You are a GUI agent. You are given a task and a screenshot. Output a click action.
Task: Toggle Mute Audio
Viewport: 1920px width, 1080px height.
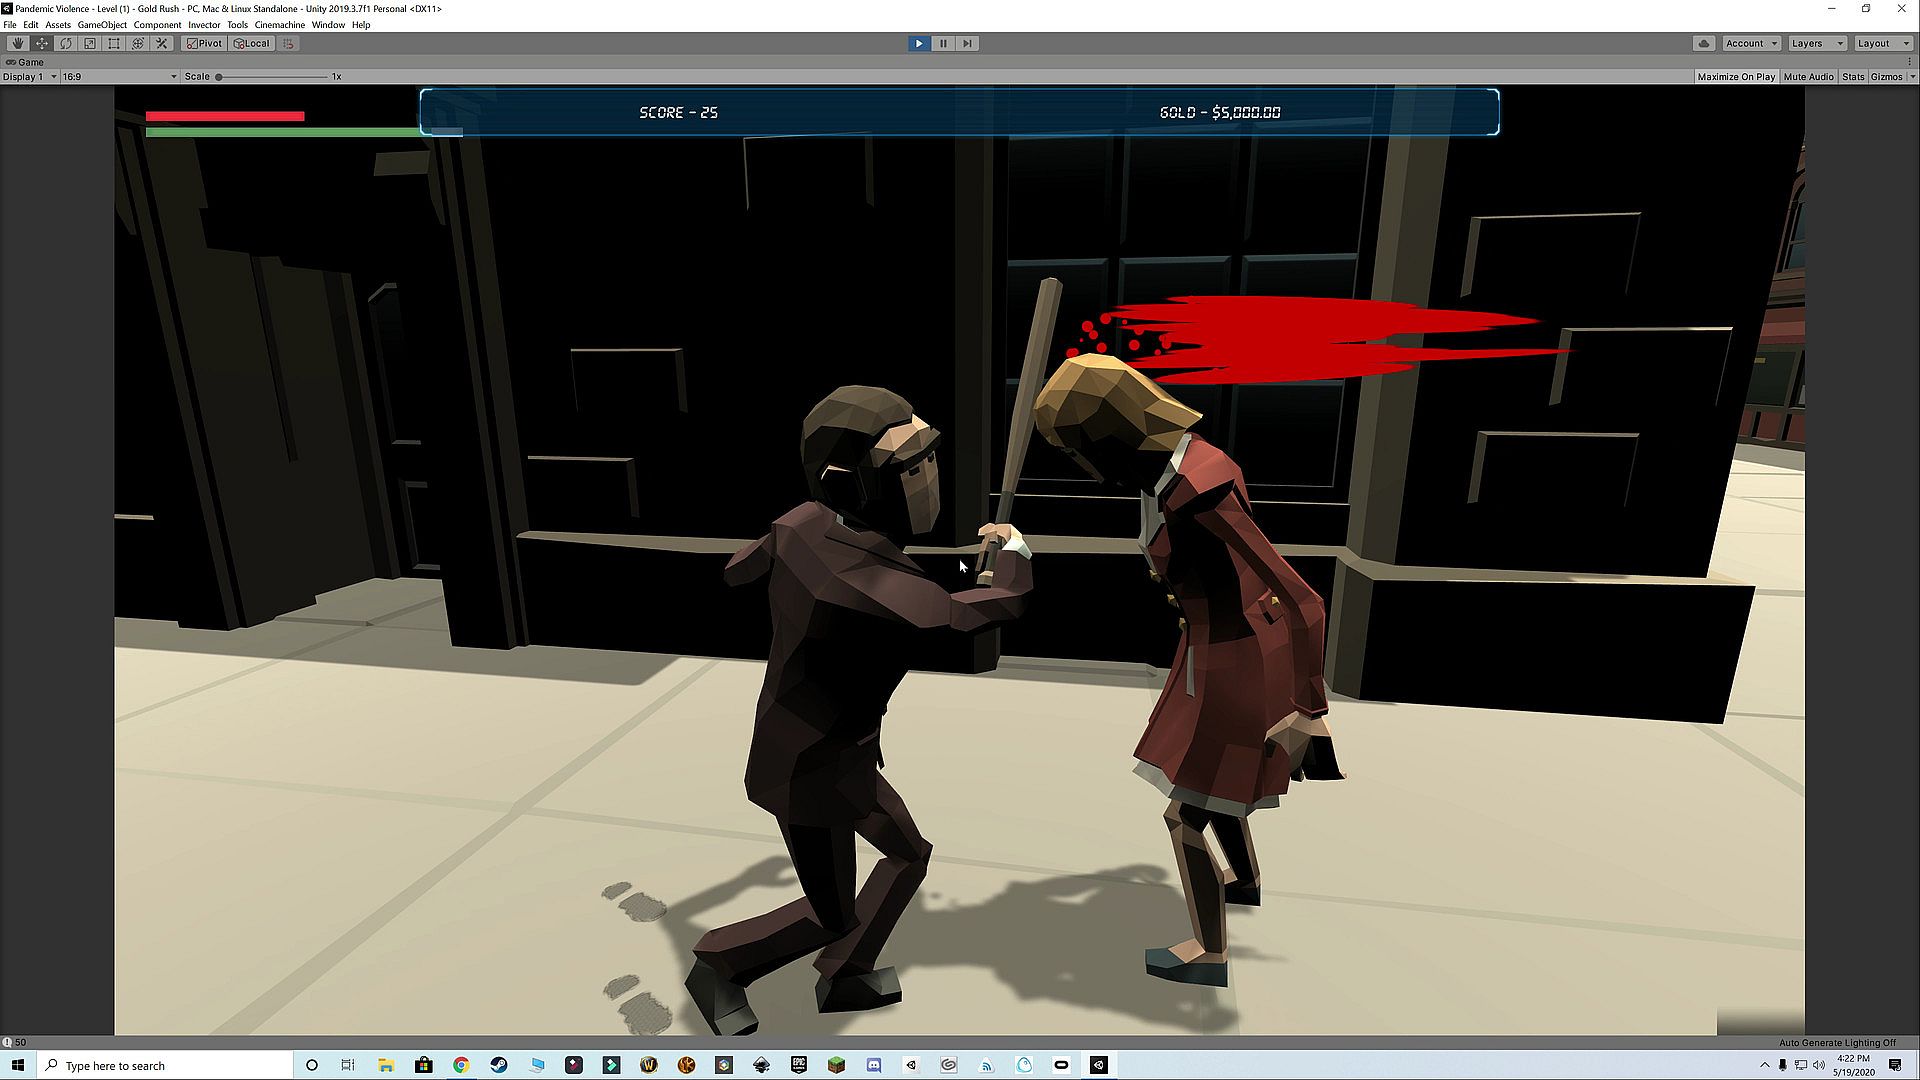[1808, 76]
